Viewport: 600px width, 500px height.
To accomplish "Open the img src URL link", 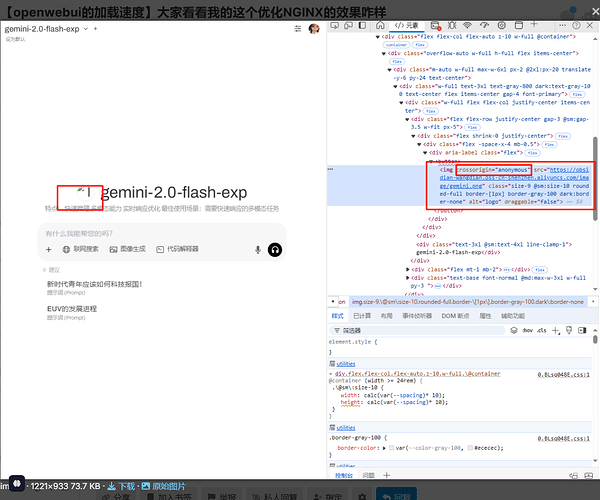I will [514, 178].
